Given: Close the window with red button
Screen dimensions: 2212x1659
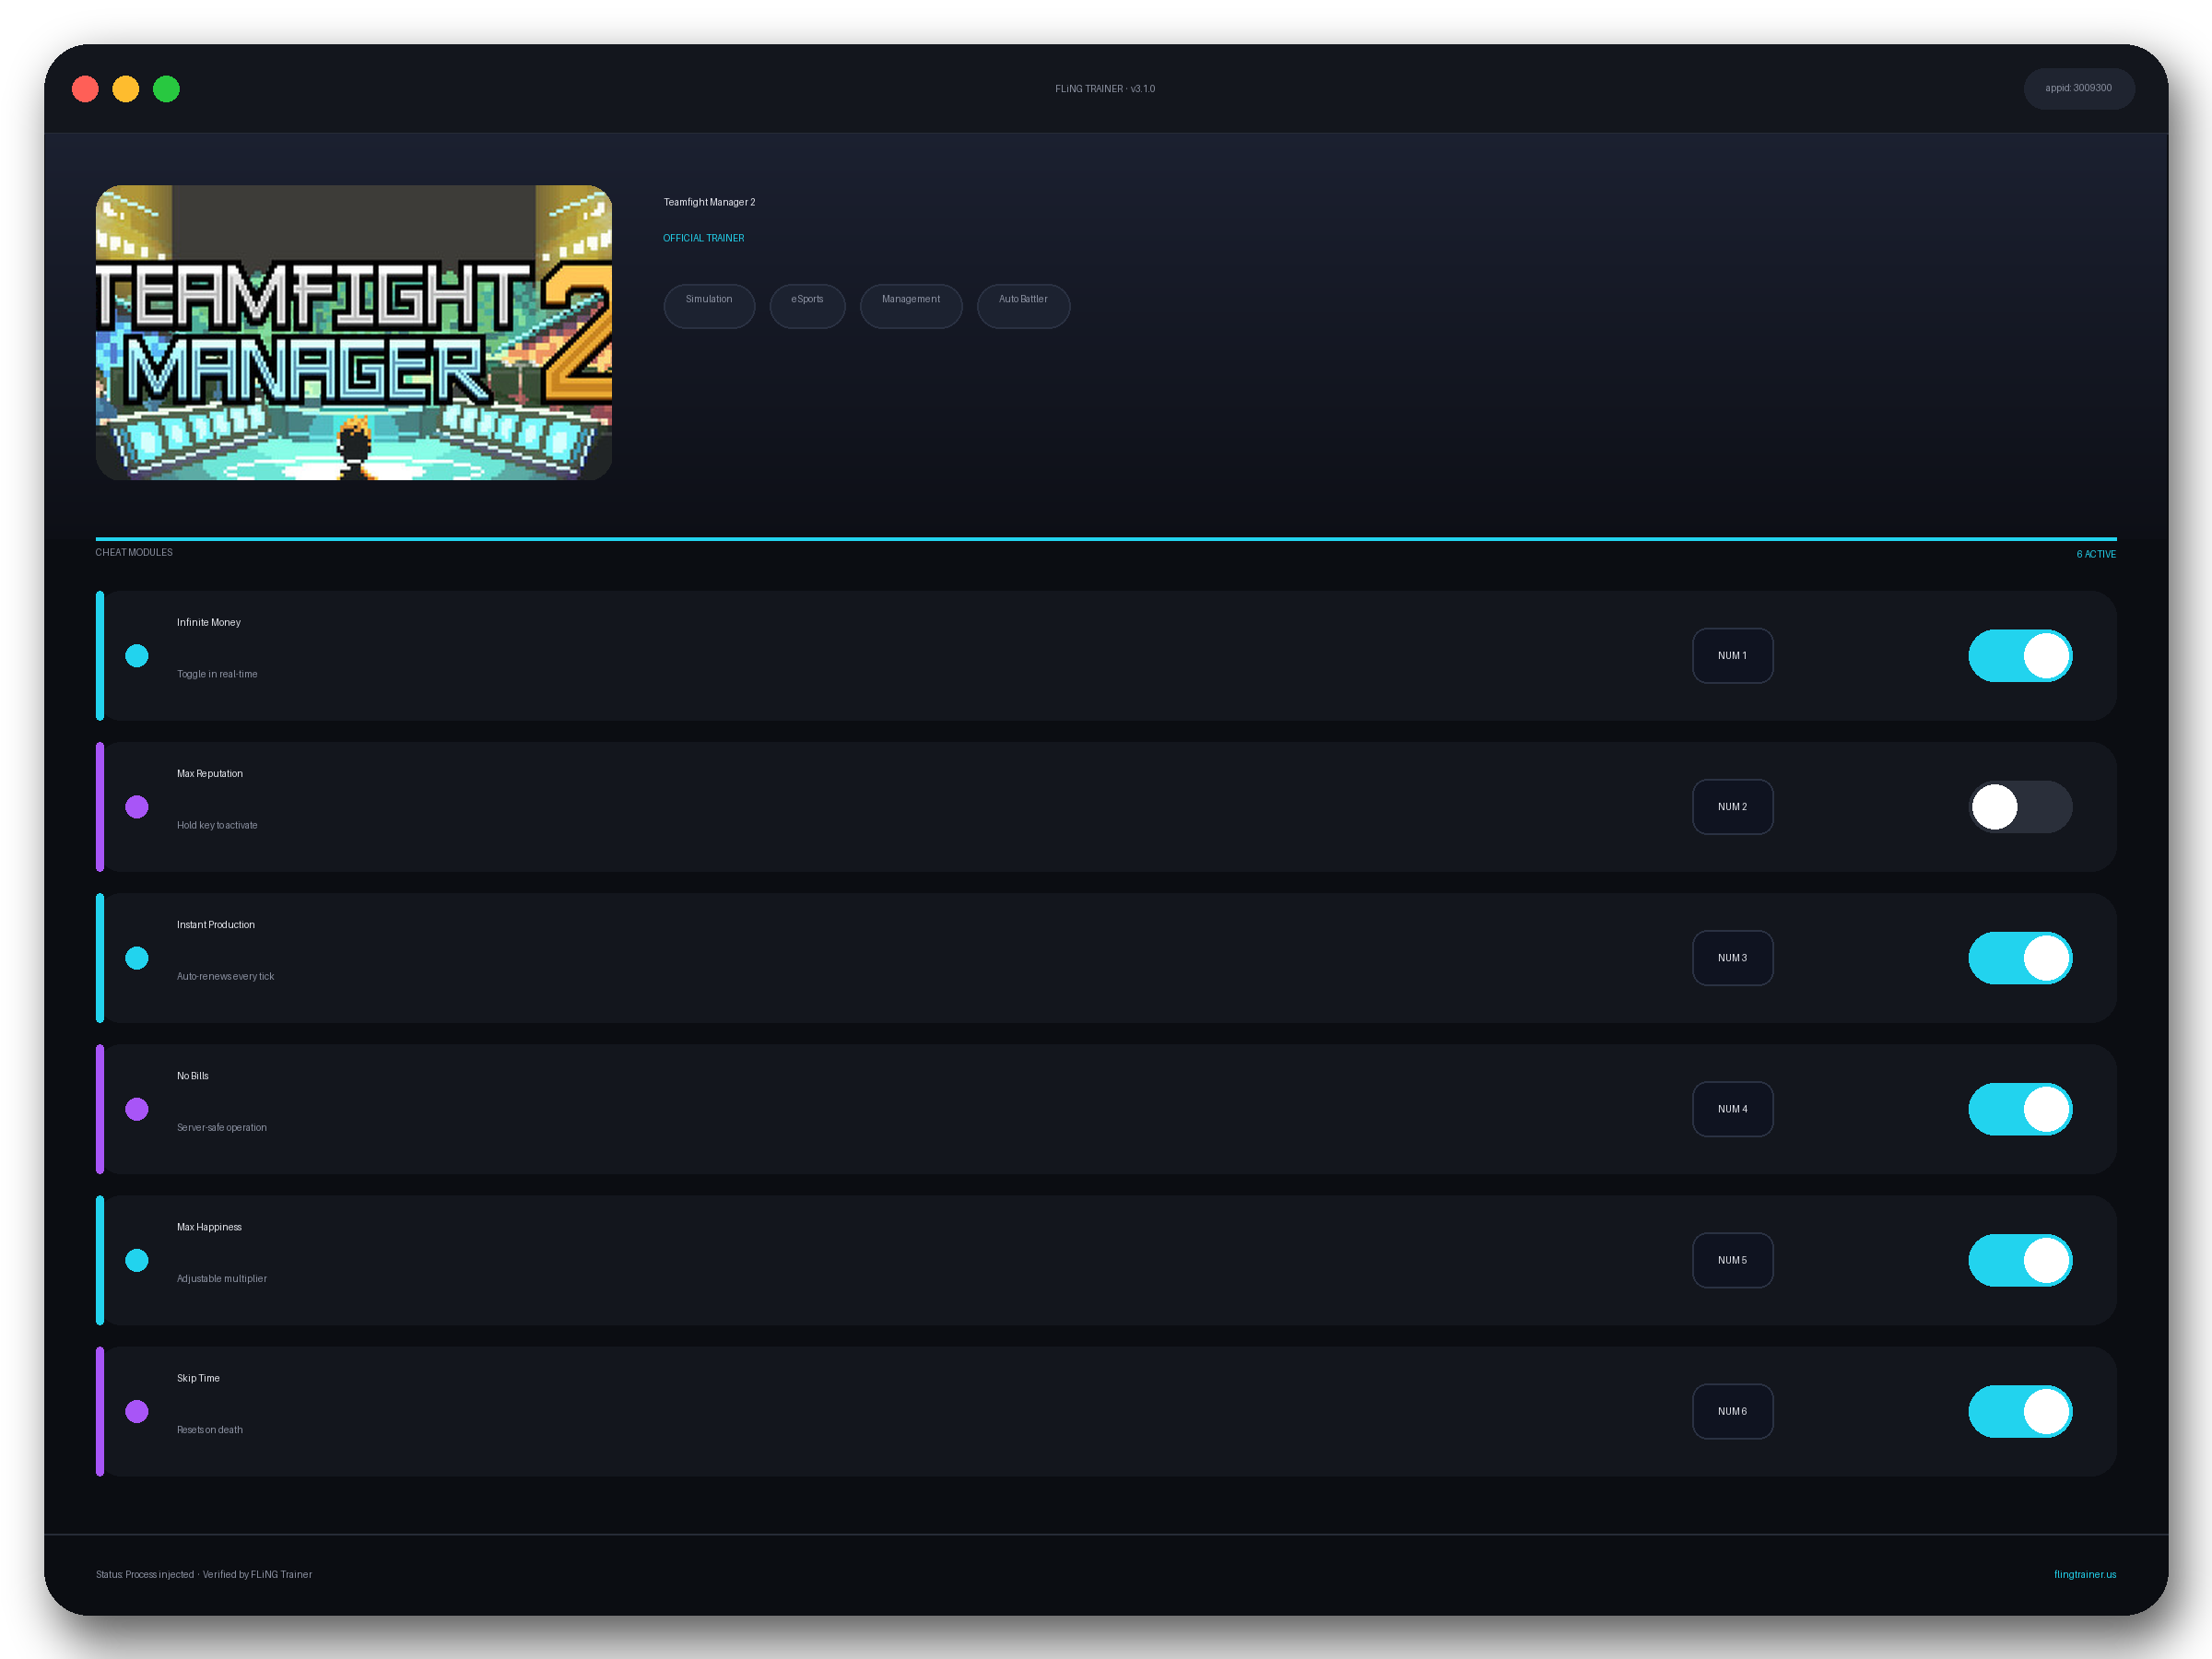Looking at the screenshot, I should (x=86, y=89).
